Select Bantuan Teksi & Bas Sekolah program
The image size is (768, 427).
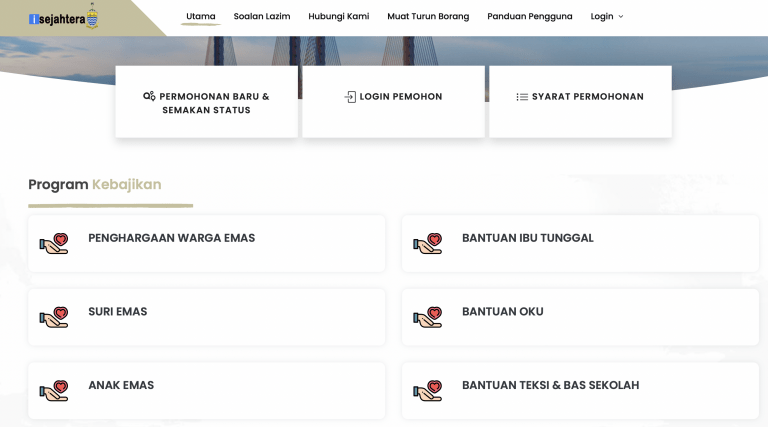(x=580, y=391)
